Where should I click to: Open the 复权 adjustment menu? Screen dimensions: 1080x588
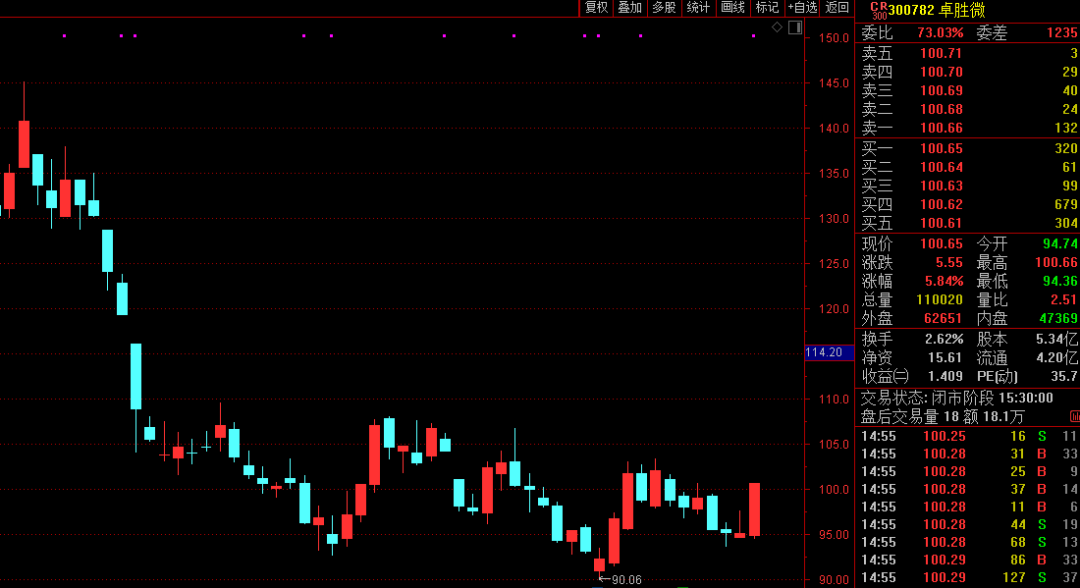pyautogui.click(x=596, y=8)
